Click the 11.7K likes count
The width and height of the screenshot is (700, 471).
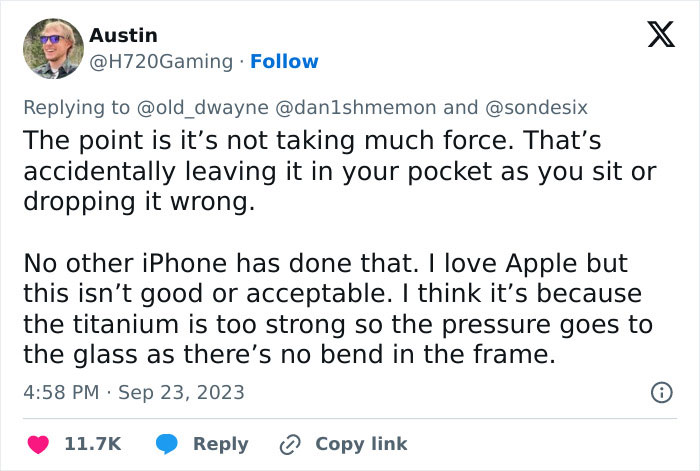pyautogui.click(x=92, y=444)
